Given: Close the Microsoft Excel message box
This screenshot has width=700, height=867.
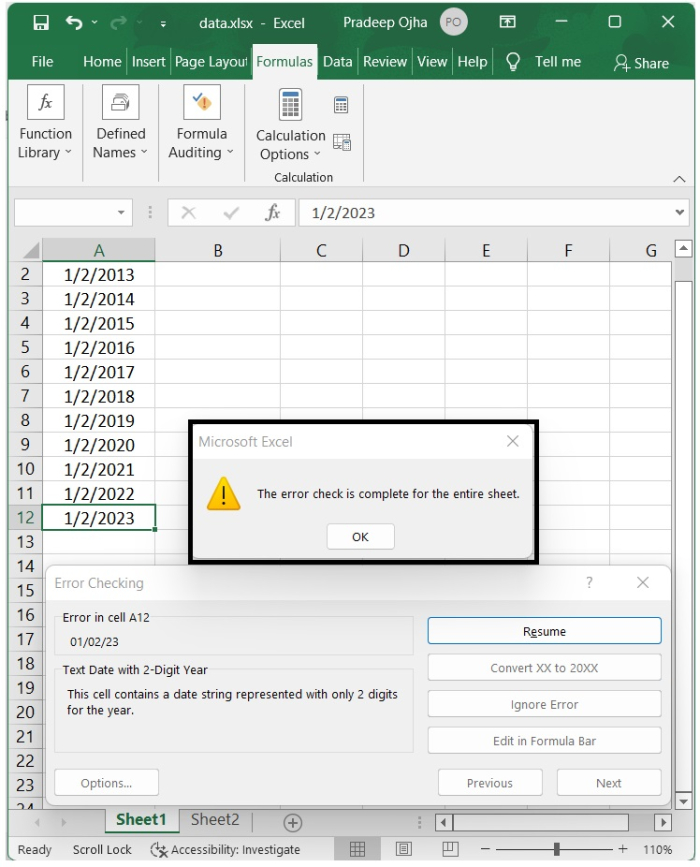Looking at the screenshot, I should coord(513,441).
